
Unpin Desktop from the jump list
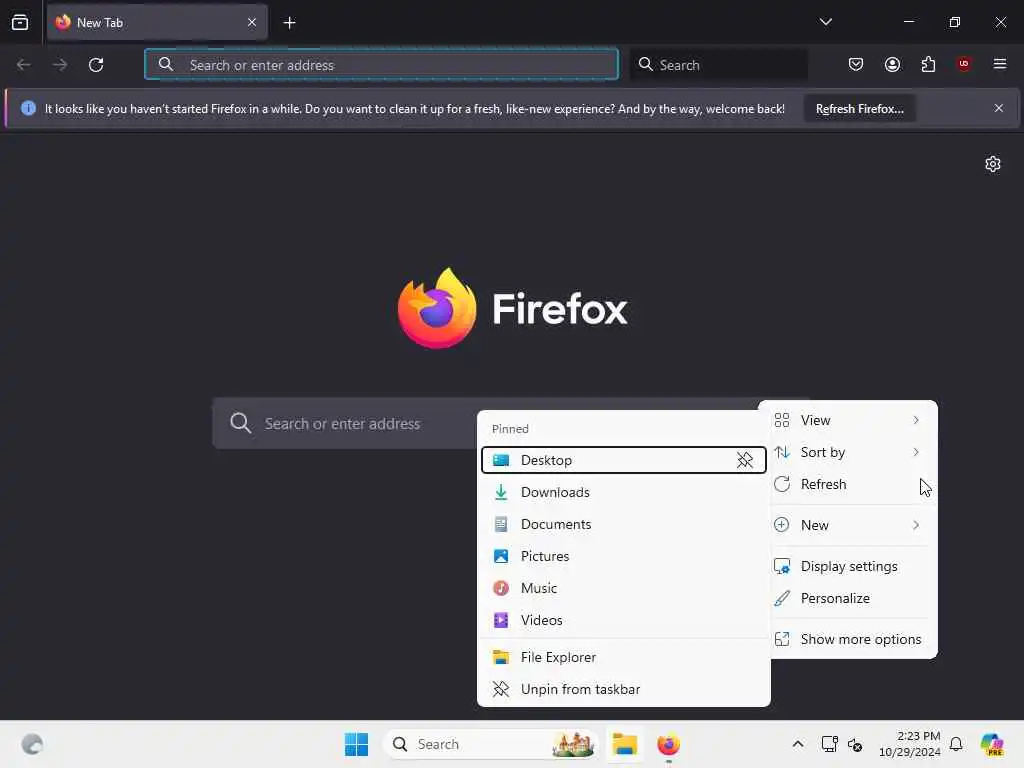pyautogui.click(x=744, y=460)
